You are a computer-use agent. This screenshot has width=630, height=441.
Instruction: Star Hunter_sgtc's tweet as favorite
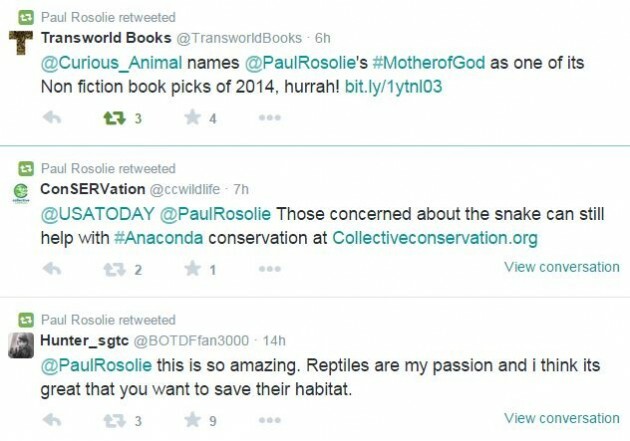(x=192, y=420)
